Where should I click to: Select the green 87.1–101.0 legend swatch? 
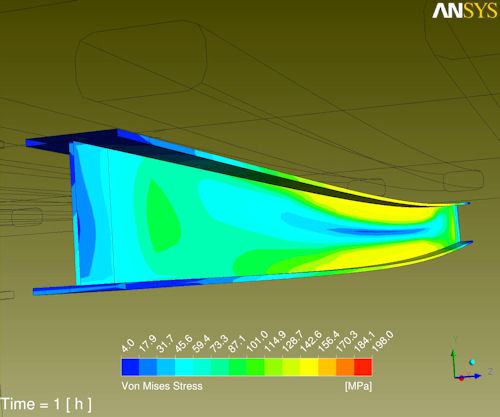click(238, 367)
